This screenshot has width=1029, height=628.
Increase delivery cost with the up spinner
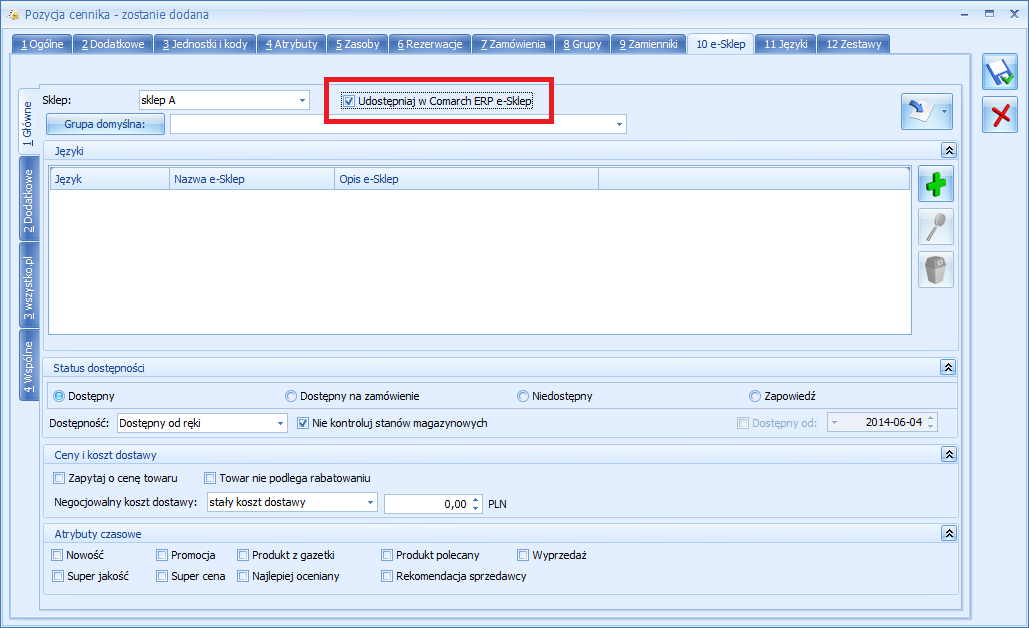coord(476,500)
